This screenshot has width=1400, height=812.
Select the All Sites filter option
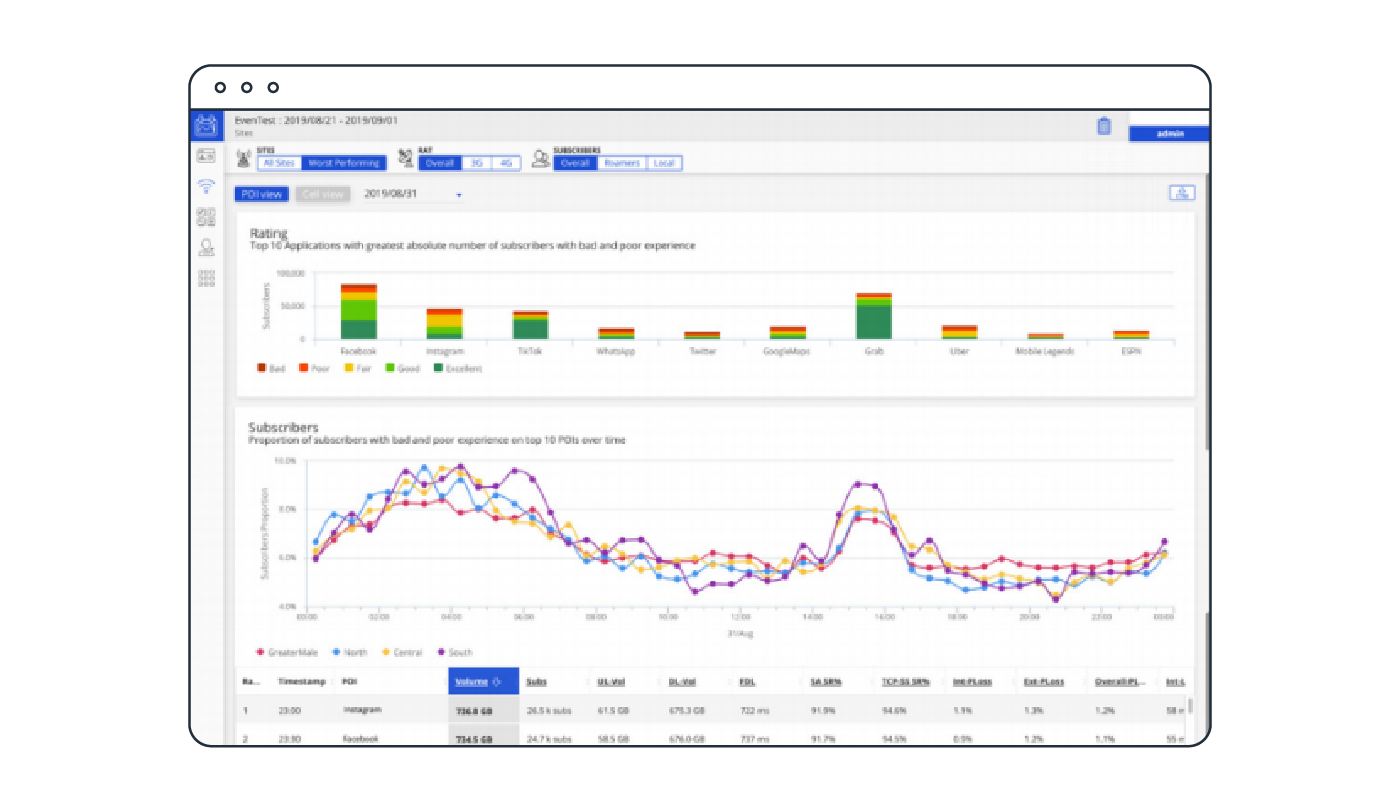(x=279, y=163)
